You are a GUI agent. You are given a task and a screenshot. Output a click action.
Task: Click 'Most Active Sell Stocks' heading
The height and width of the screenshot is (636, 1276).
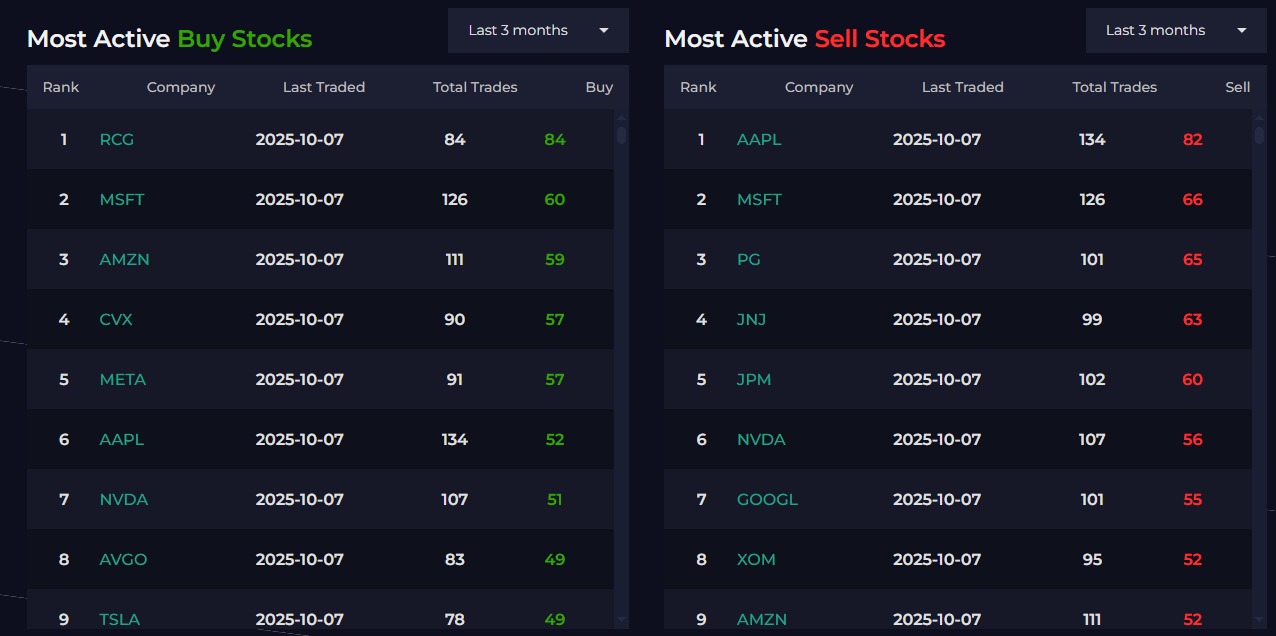coord(805,39)
